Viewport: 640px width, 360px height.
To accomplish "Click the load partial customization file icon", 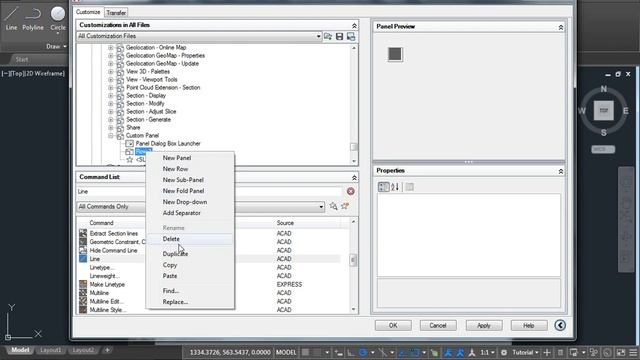I will pos(328,36).
